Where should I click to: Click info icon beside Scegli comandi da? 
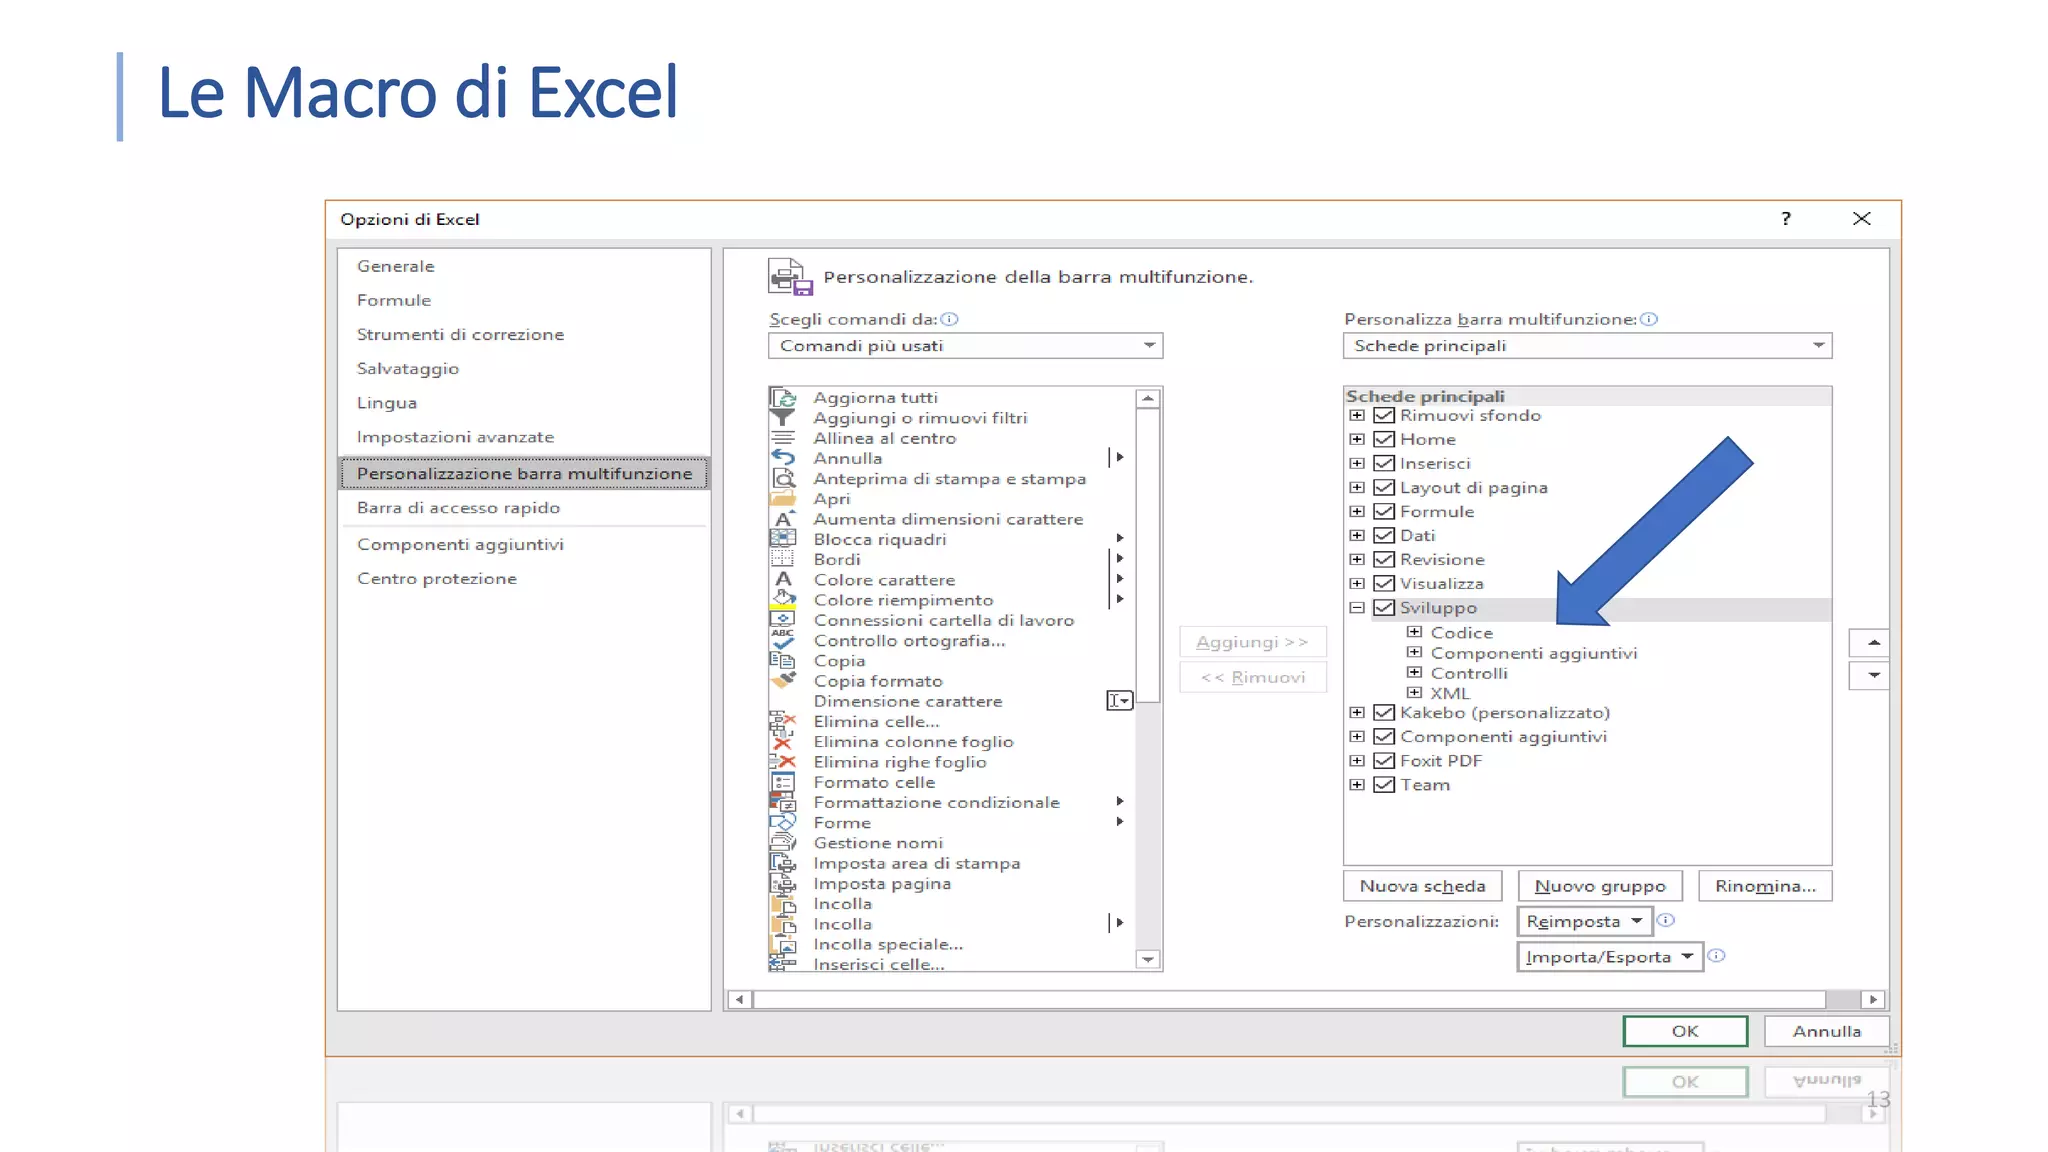(x=950, y=319)
